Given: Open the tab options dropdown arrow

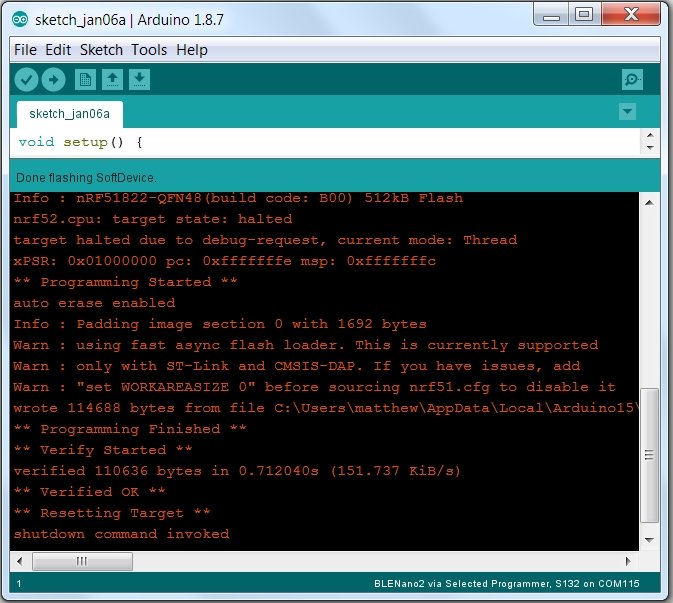Looking at the screenshot, I should [x=628, y=112].
